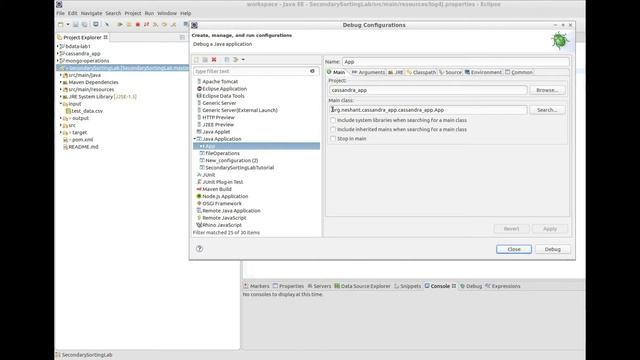Enable Include inherited mains when searching checkbox
The image size is (640, 360).
pos(333,129)
